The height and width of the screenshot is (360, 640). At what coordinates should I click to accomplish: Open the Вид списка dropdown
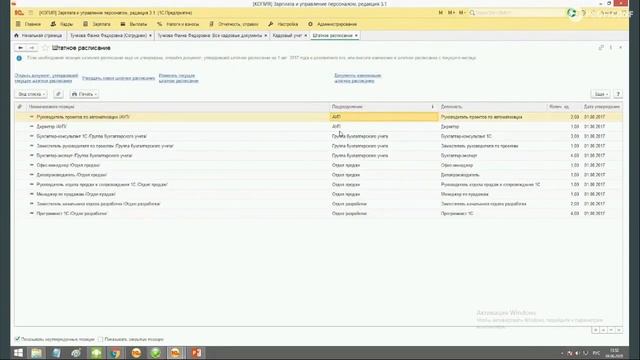[31, 94]
